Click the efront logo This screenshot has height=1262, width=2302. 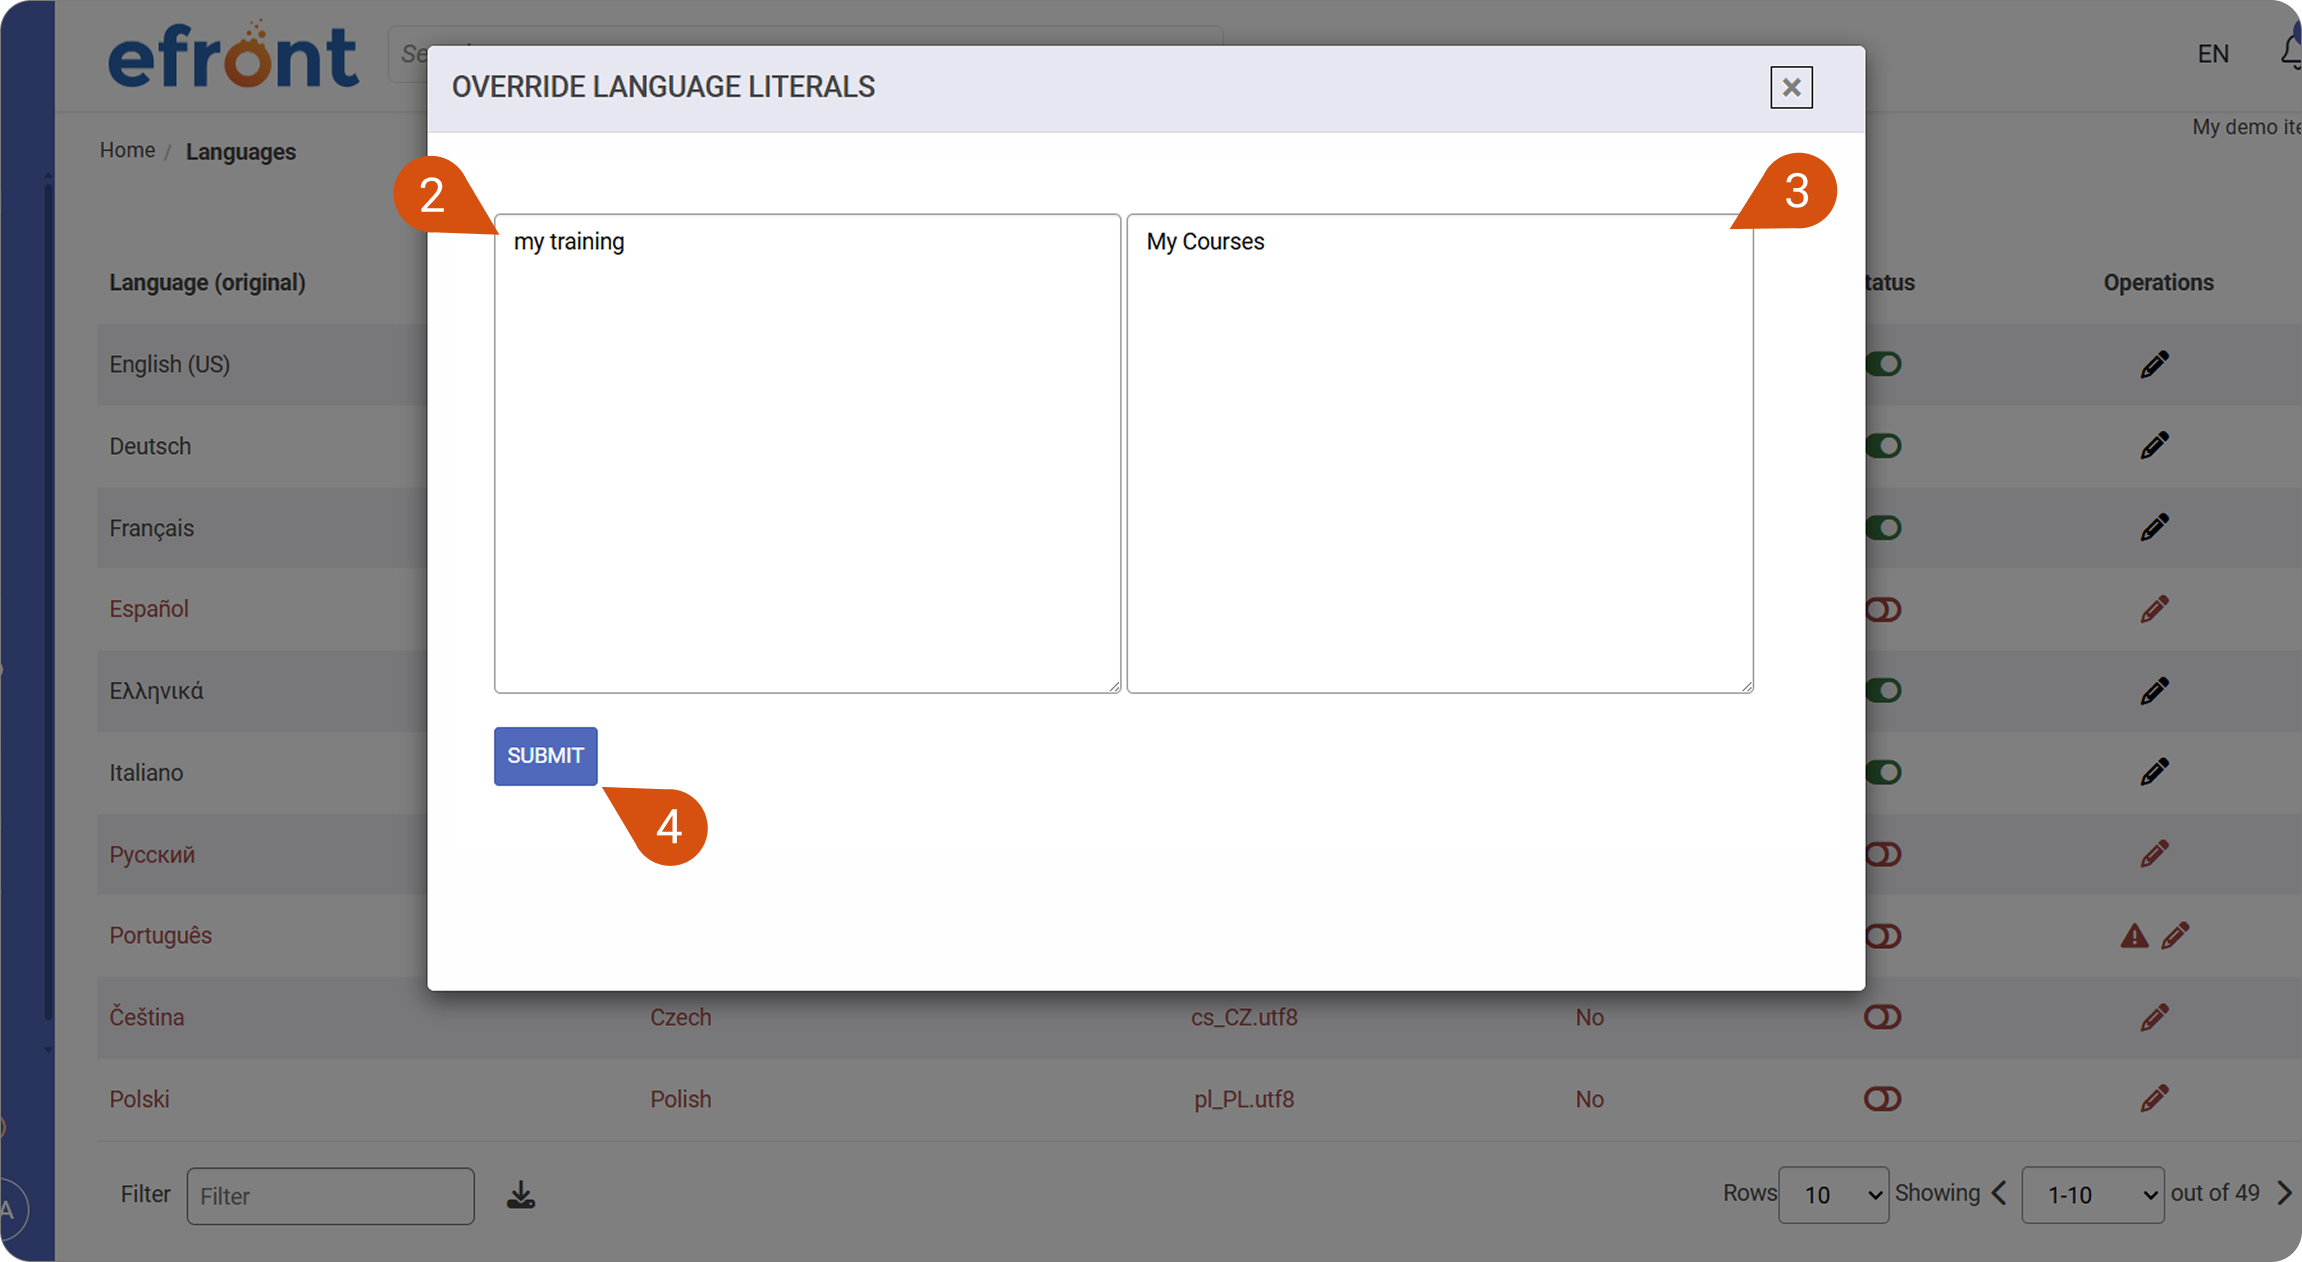[233, 55]
